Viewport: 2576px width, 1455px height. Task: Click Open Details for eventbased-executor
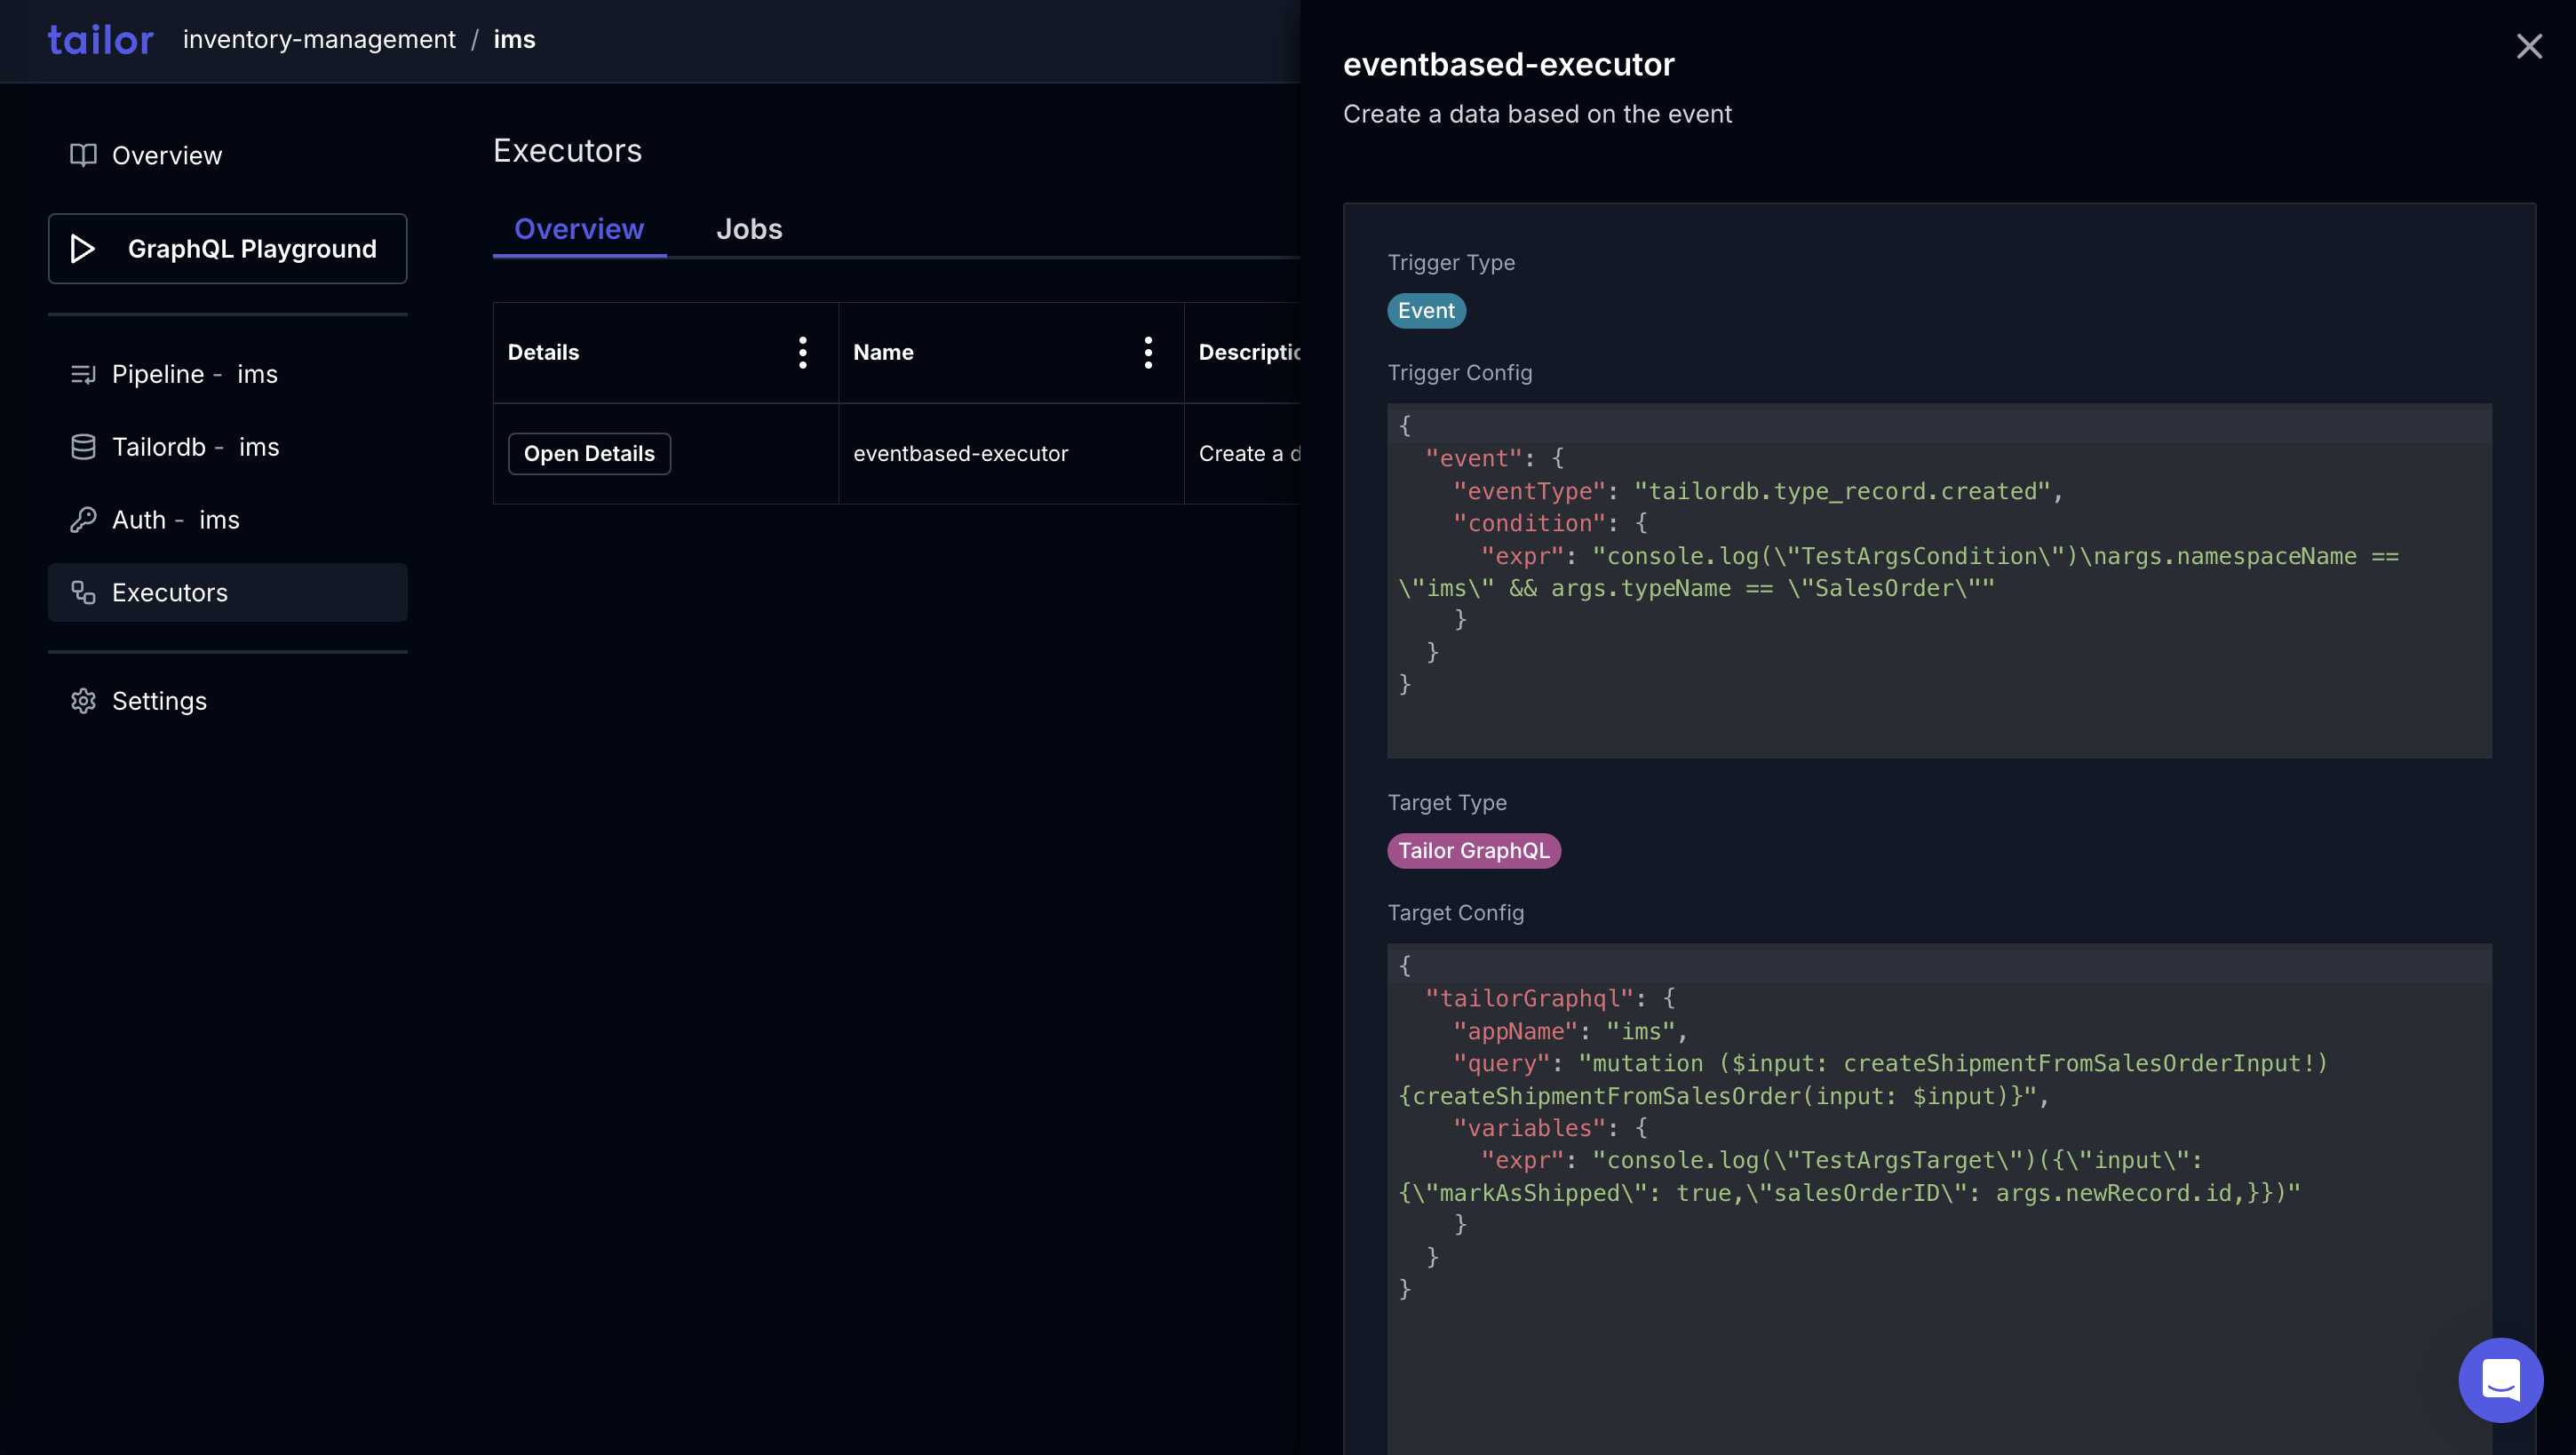coord(589,453)
